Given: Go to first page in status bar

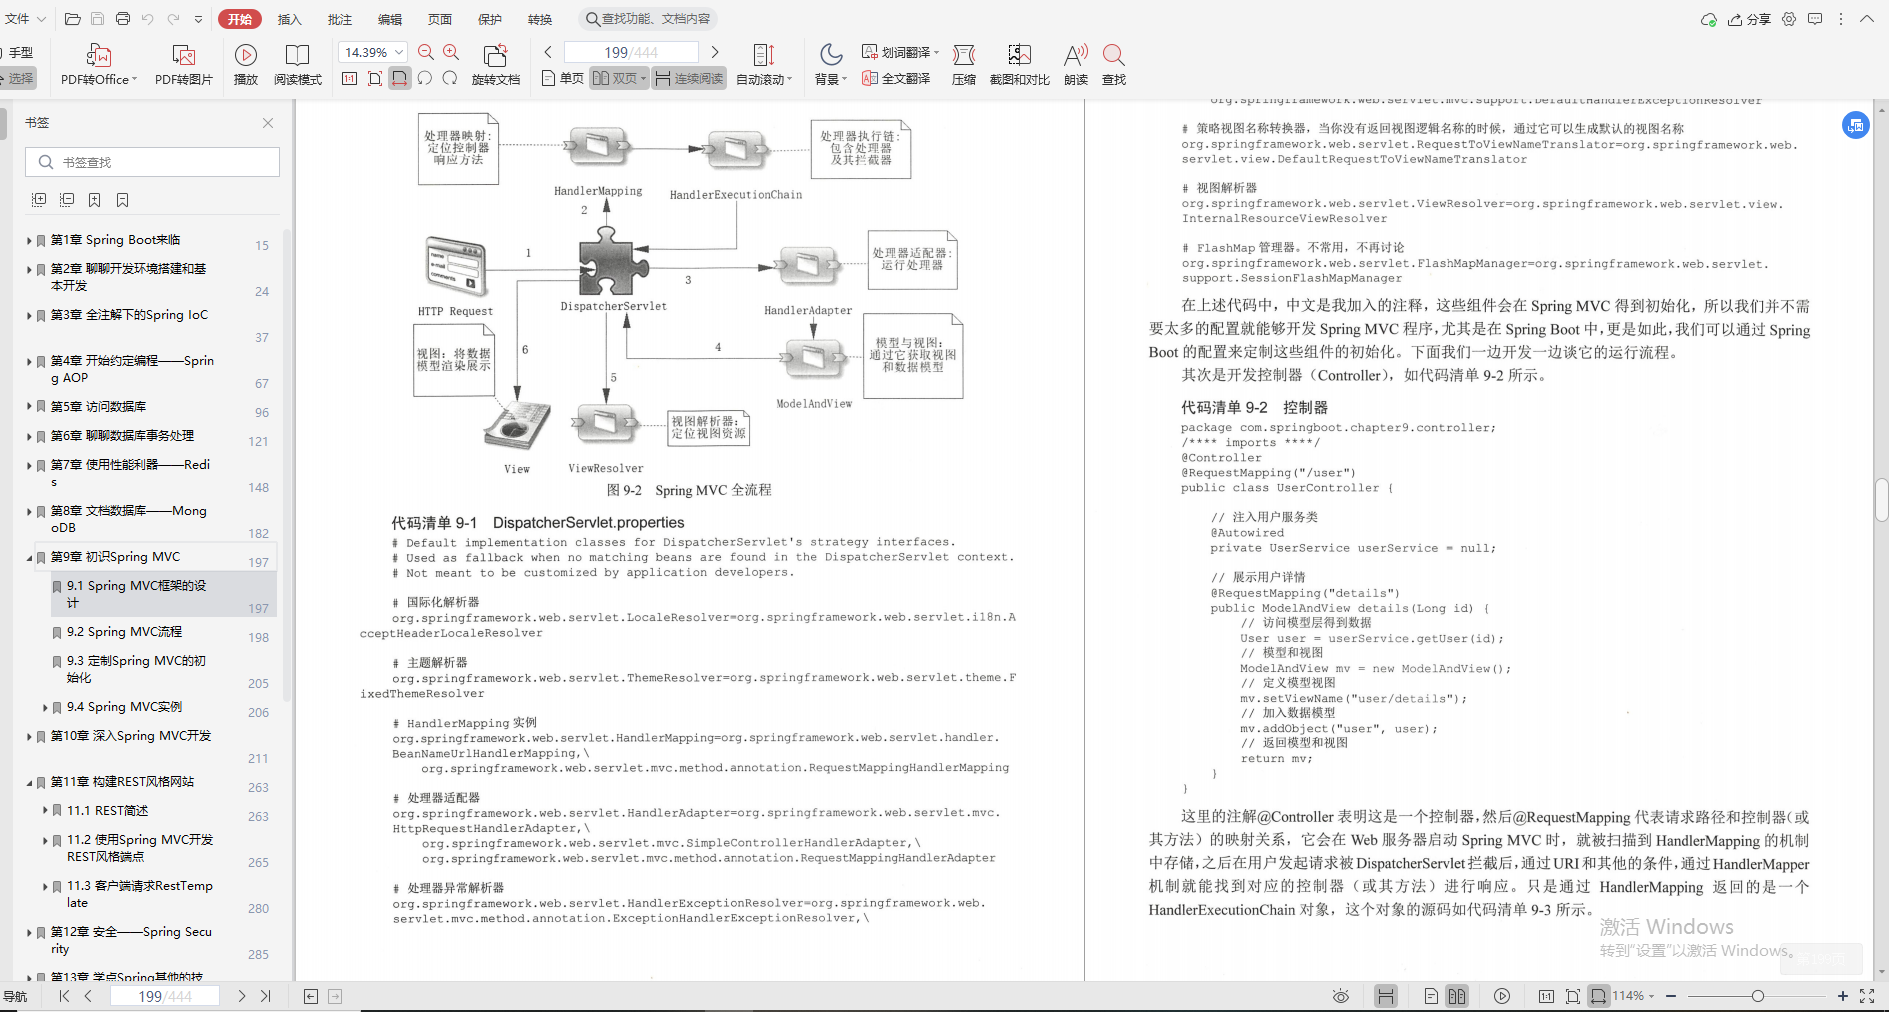Looking at the screenshot, I should pyautogui.click(x=64, y=996).
